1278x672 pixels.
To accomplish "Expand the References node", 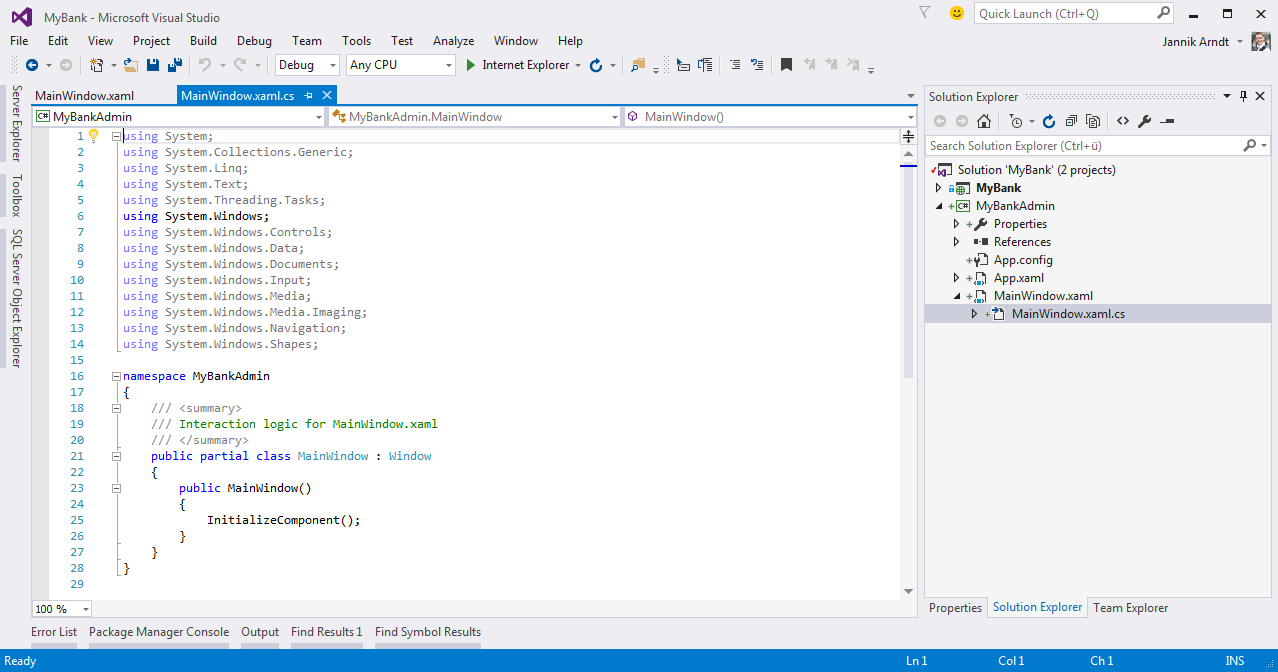I will coord(956,242).
